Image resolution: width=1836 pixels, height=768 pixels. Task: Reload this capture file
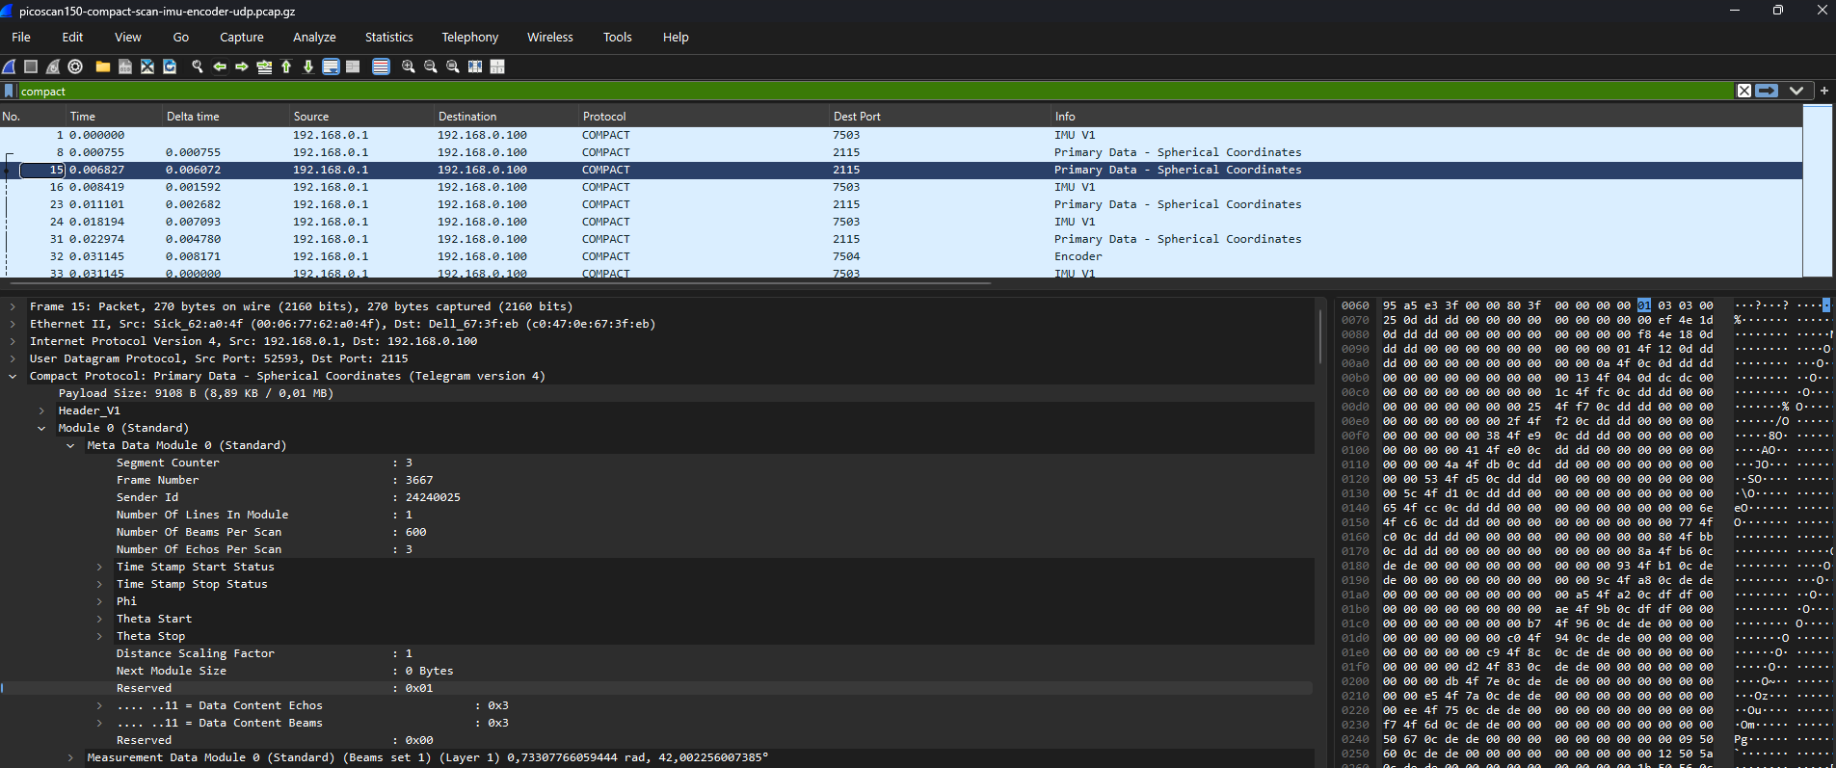click(170, 67)
